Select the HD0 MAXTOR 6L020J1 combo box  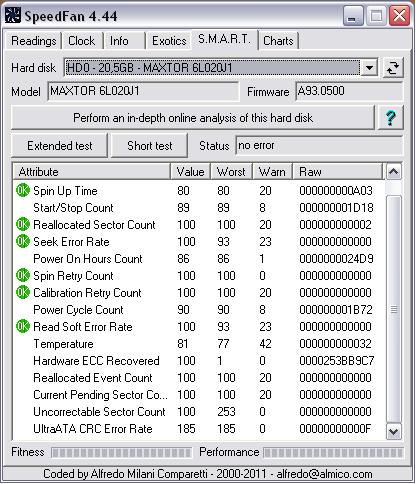pos(220,68)
